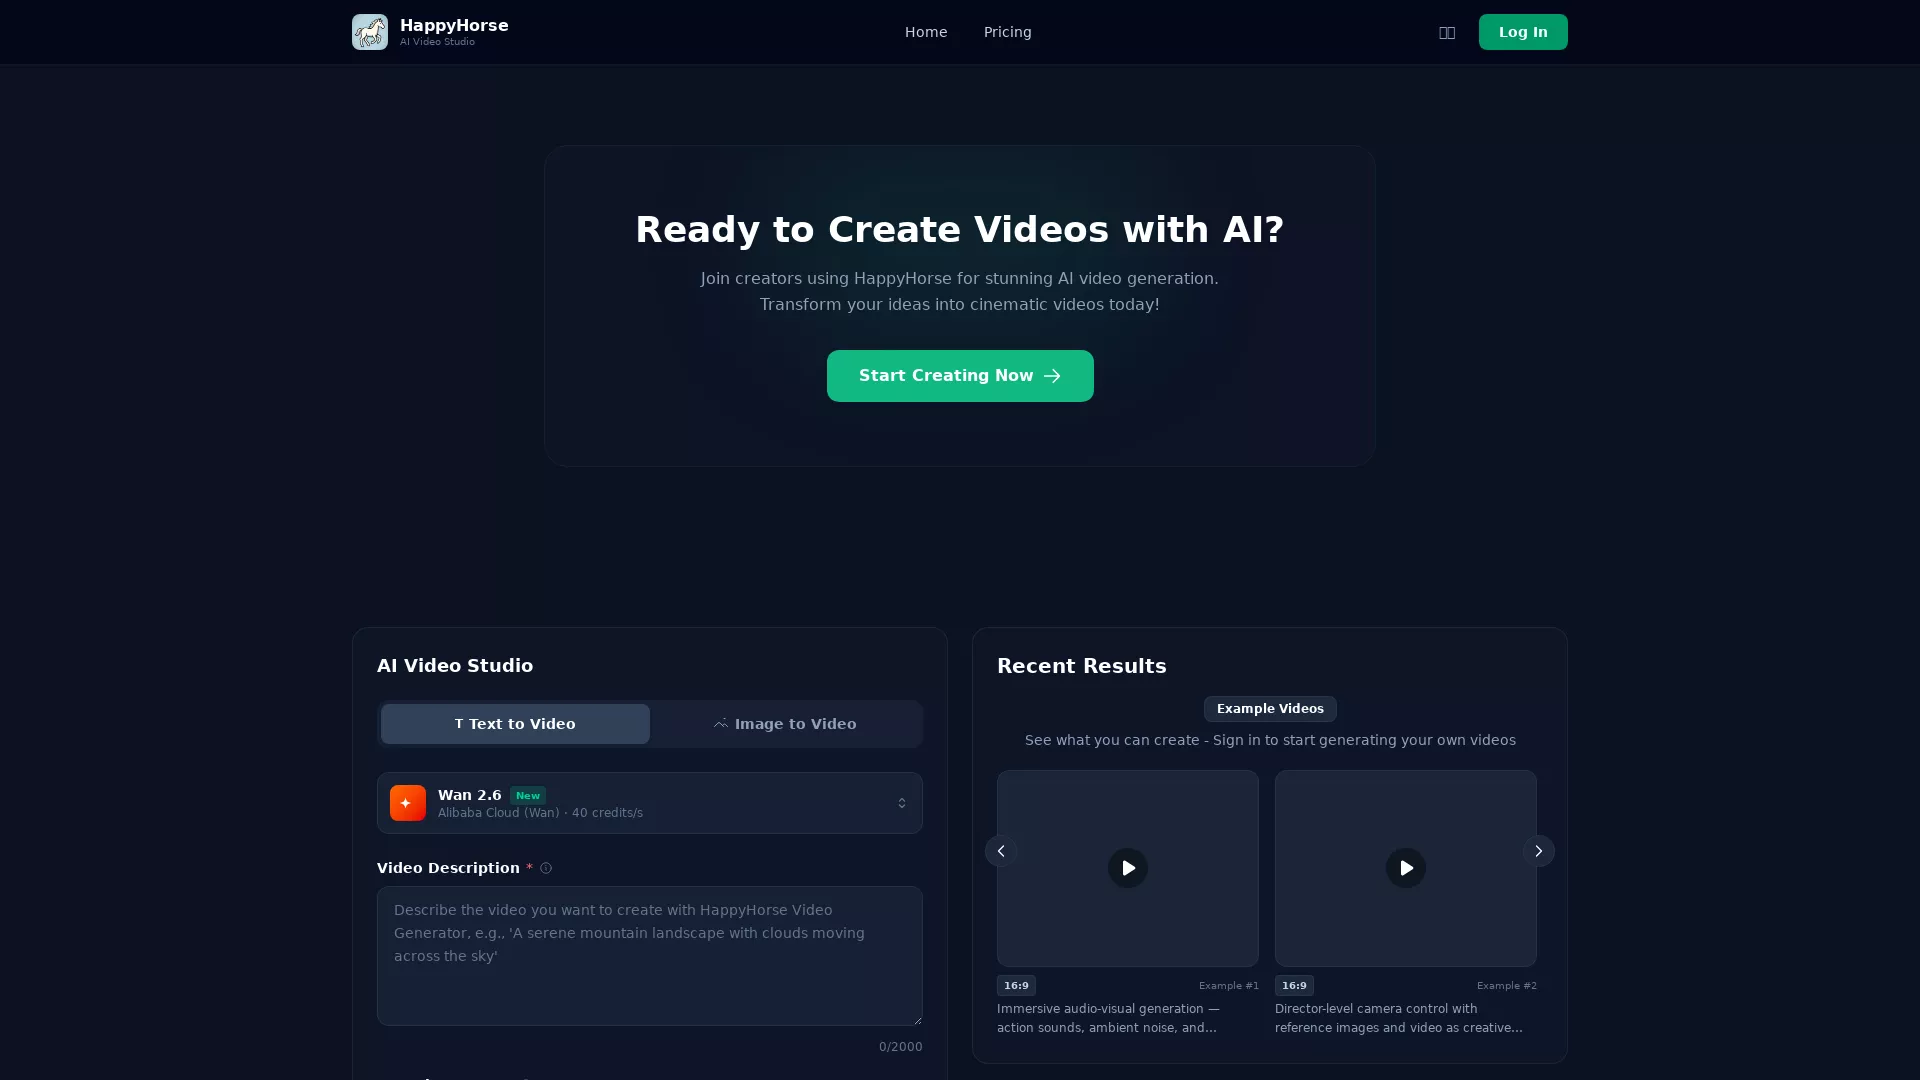The image size is (1920, 1080).
Task: Click the left chevron to view previous example
Action: coord(1000,850)
